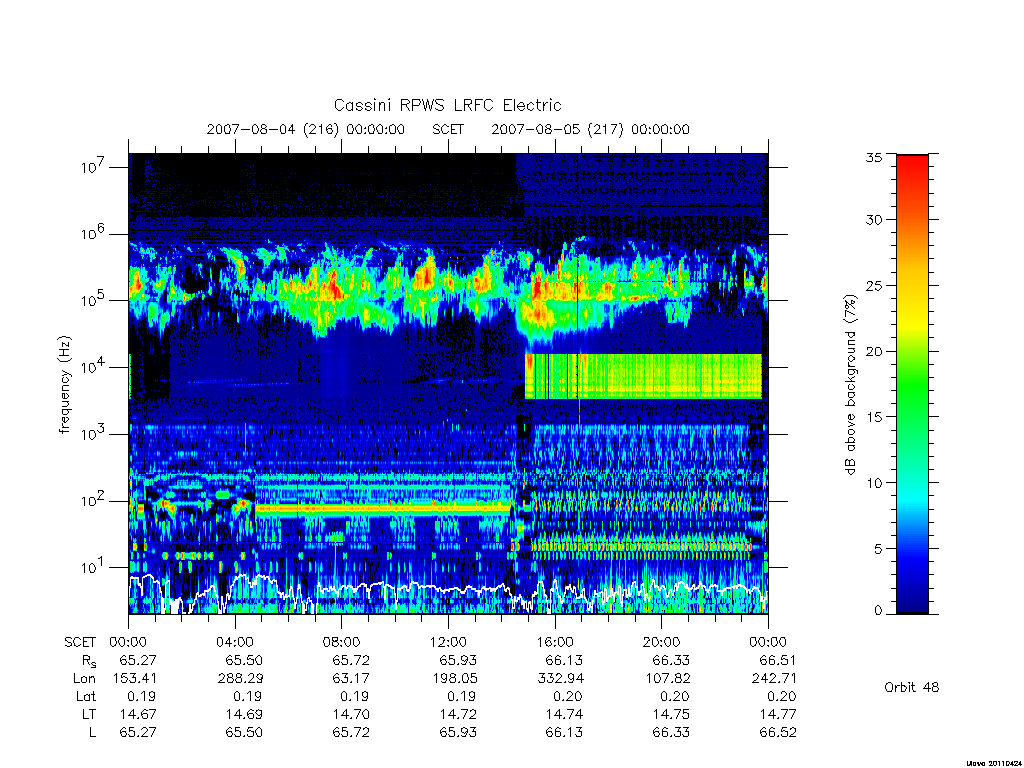Select the L value 66.52
The image size is (1024, 768).
[x=778, y=732]
